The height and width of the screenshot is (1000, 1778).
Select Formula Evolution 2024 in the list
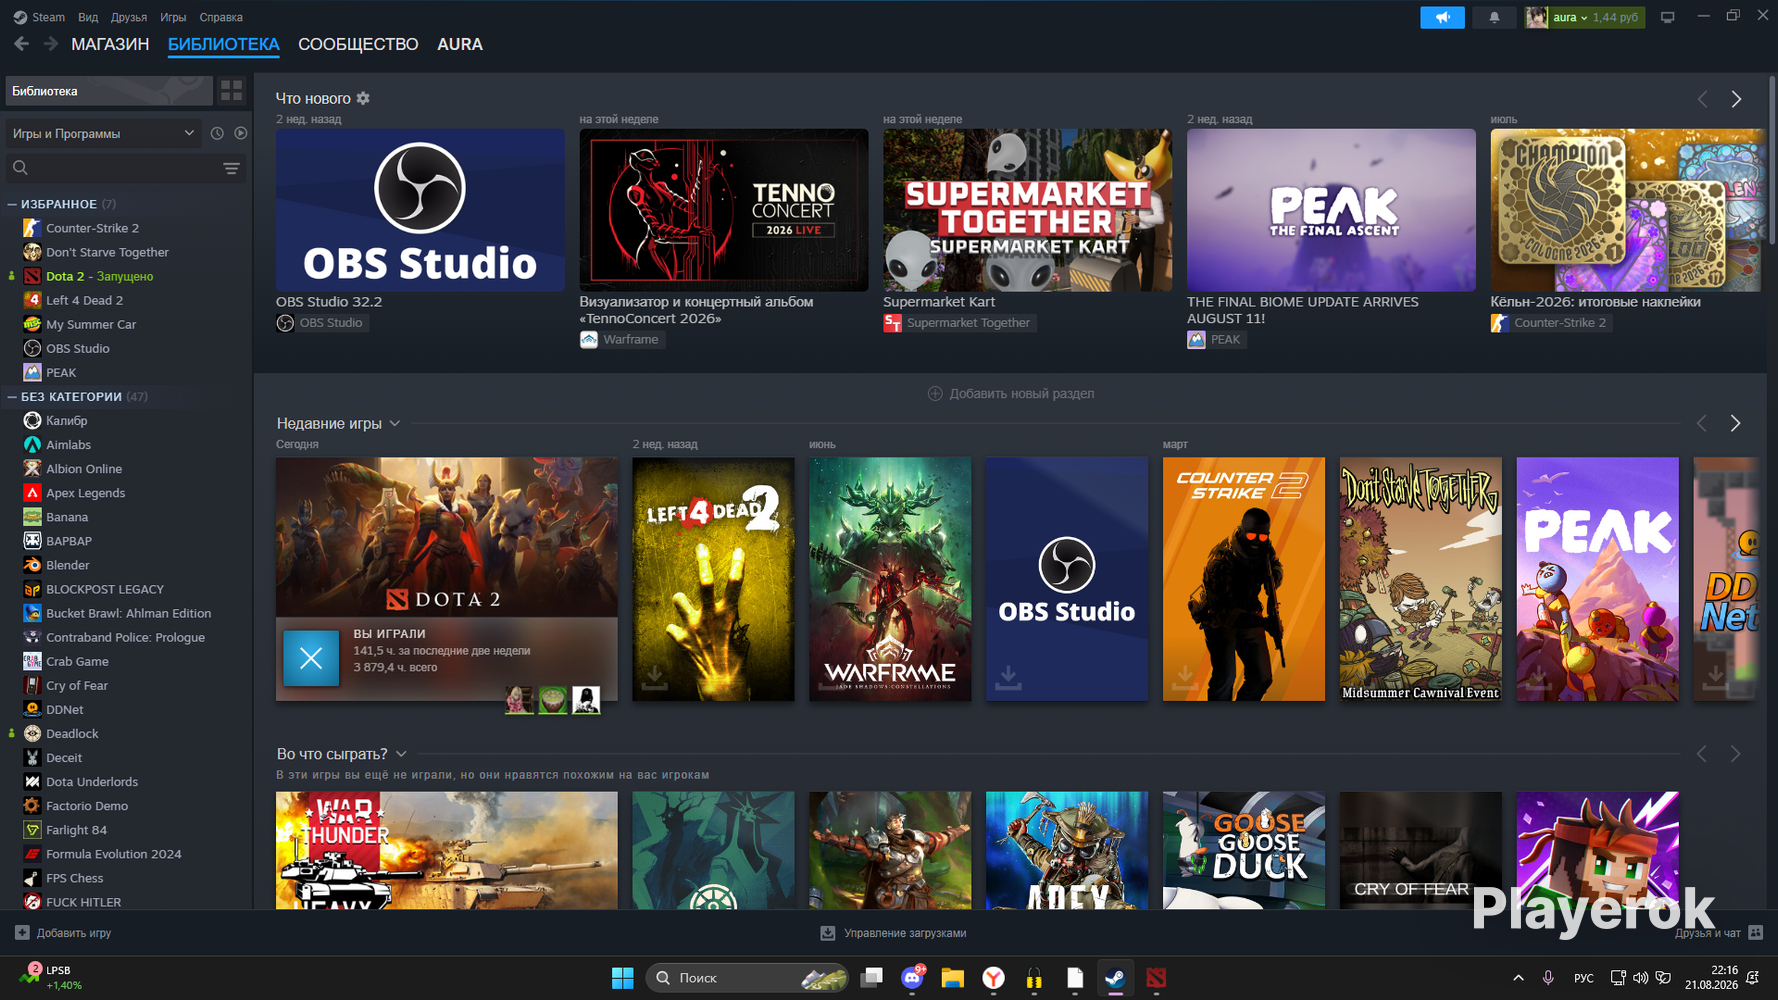(114, 854)
